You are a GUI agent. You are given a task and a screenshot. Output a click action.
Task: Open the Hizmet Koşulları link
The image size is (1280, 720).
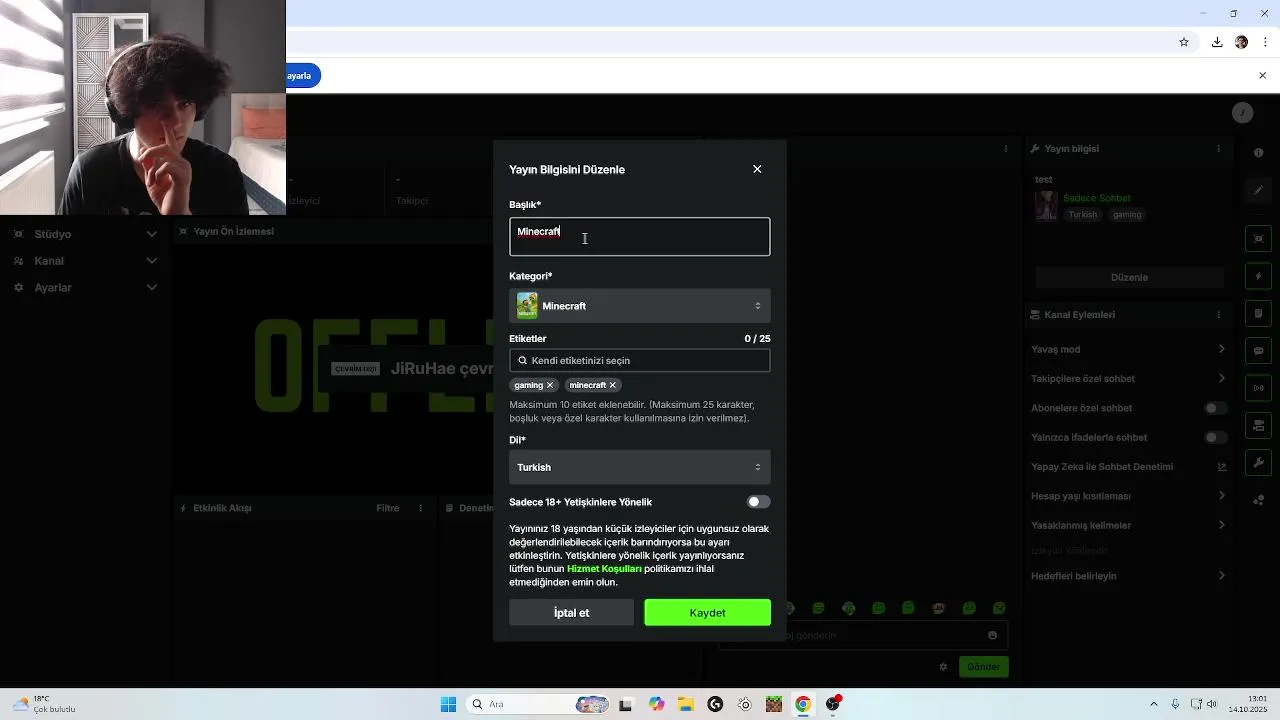[x=604, y=569]
